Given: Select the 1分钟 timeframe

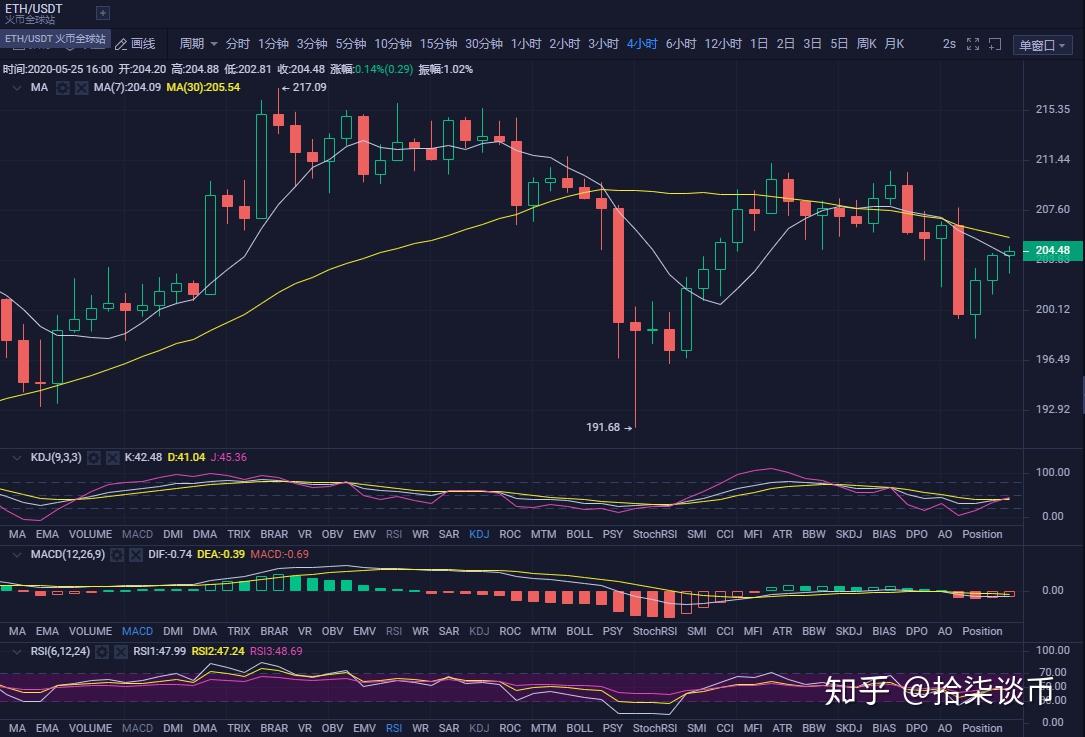Looking at the screenshot, I should (x=273, y=44).
